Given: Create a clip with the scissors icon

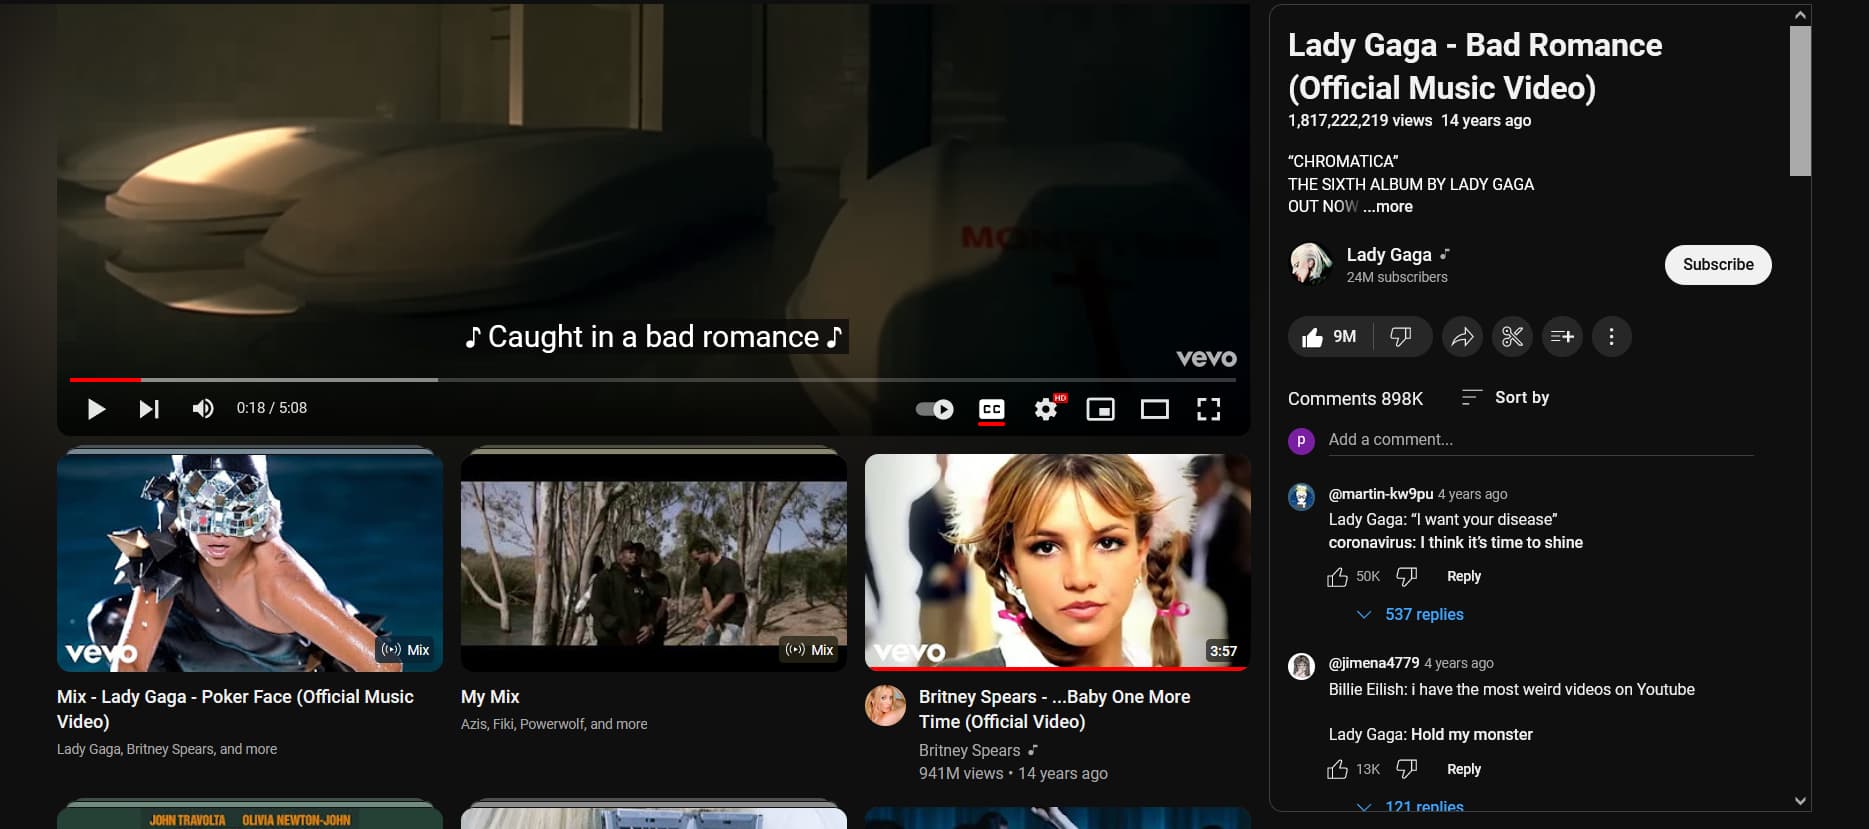Looking at the screenshot, I should (1513, 337).
